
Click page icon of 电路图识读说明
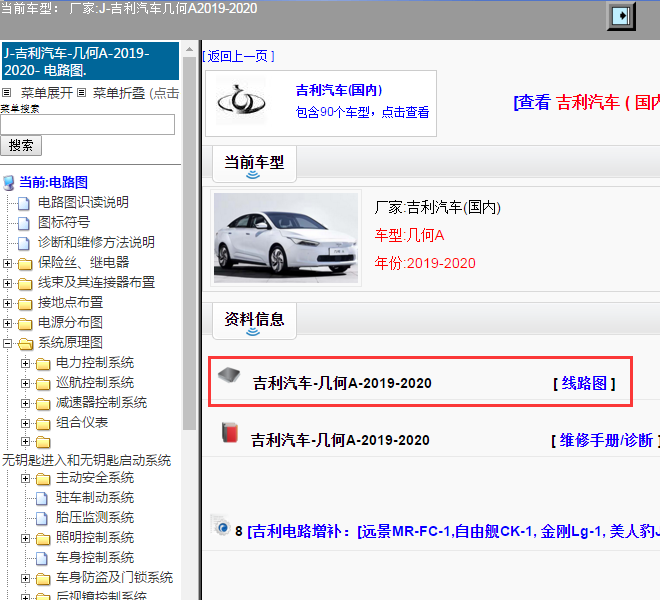pos(24,203)
